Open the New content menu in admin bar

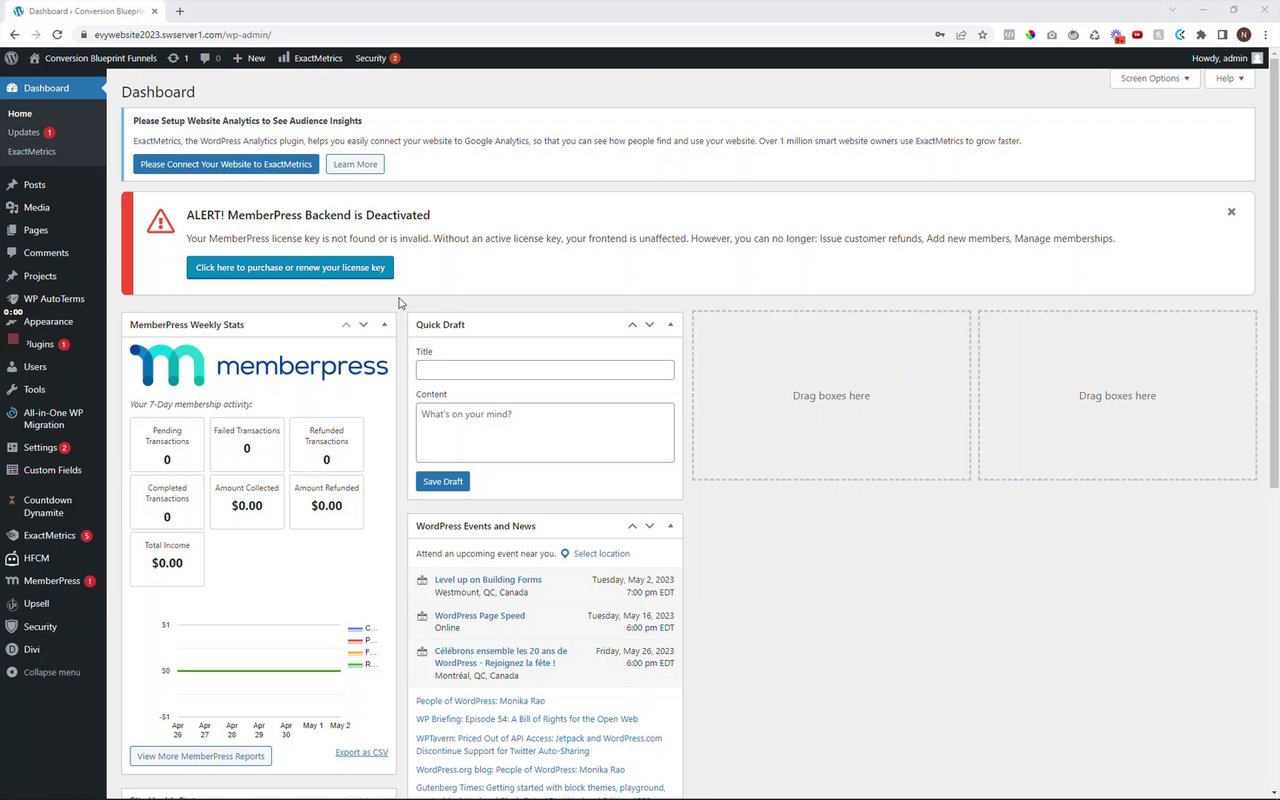[x=249, y=58]
